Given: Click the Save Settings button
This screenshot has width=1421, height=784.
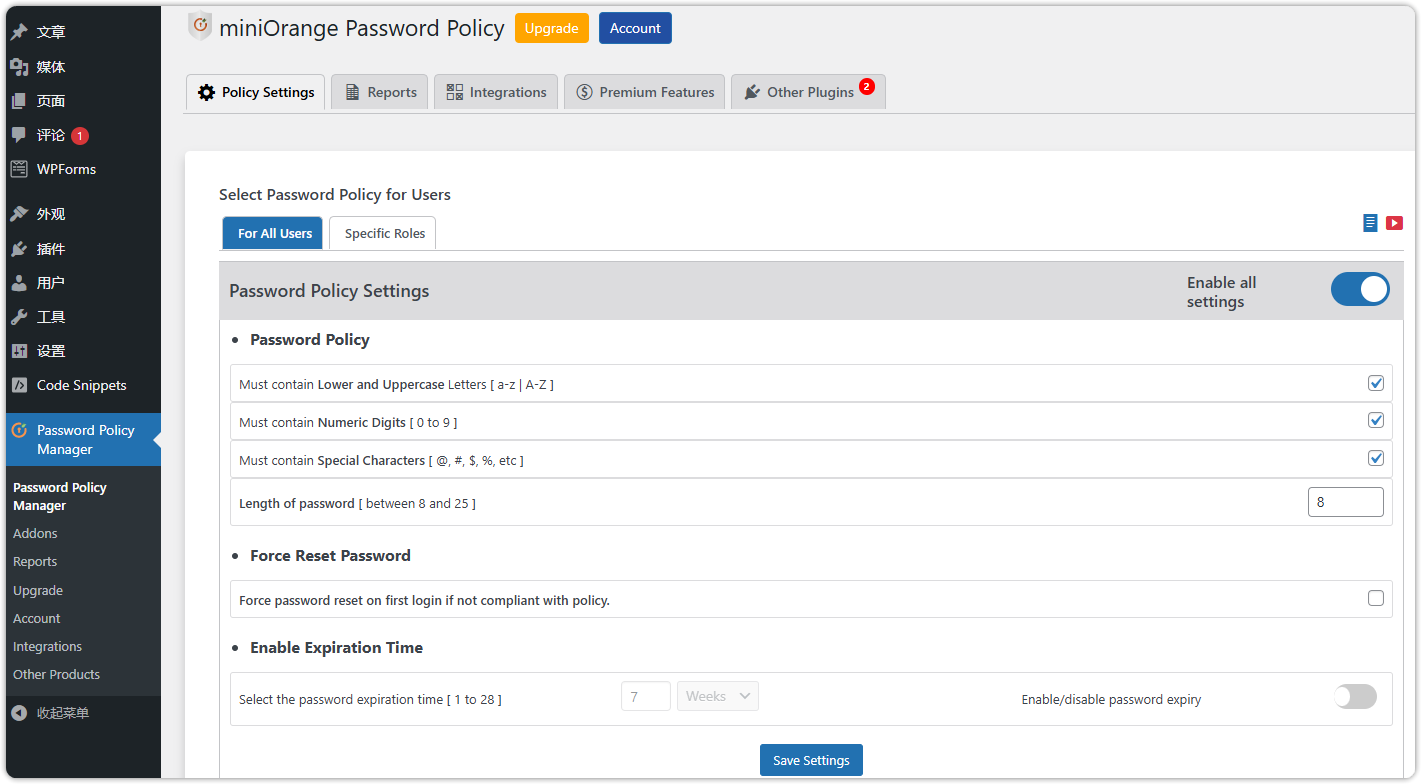Looking at the screenshot, I should click(x=811, y=760).
